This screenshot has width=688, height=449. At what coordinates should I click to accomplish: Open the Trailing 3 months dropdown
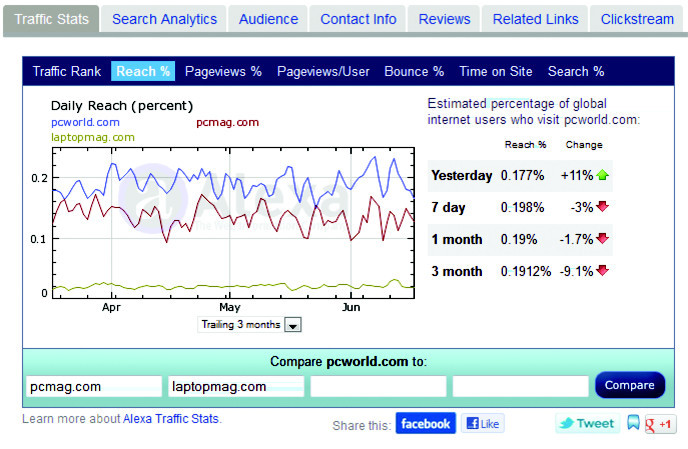click(x=292, y=324)
